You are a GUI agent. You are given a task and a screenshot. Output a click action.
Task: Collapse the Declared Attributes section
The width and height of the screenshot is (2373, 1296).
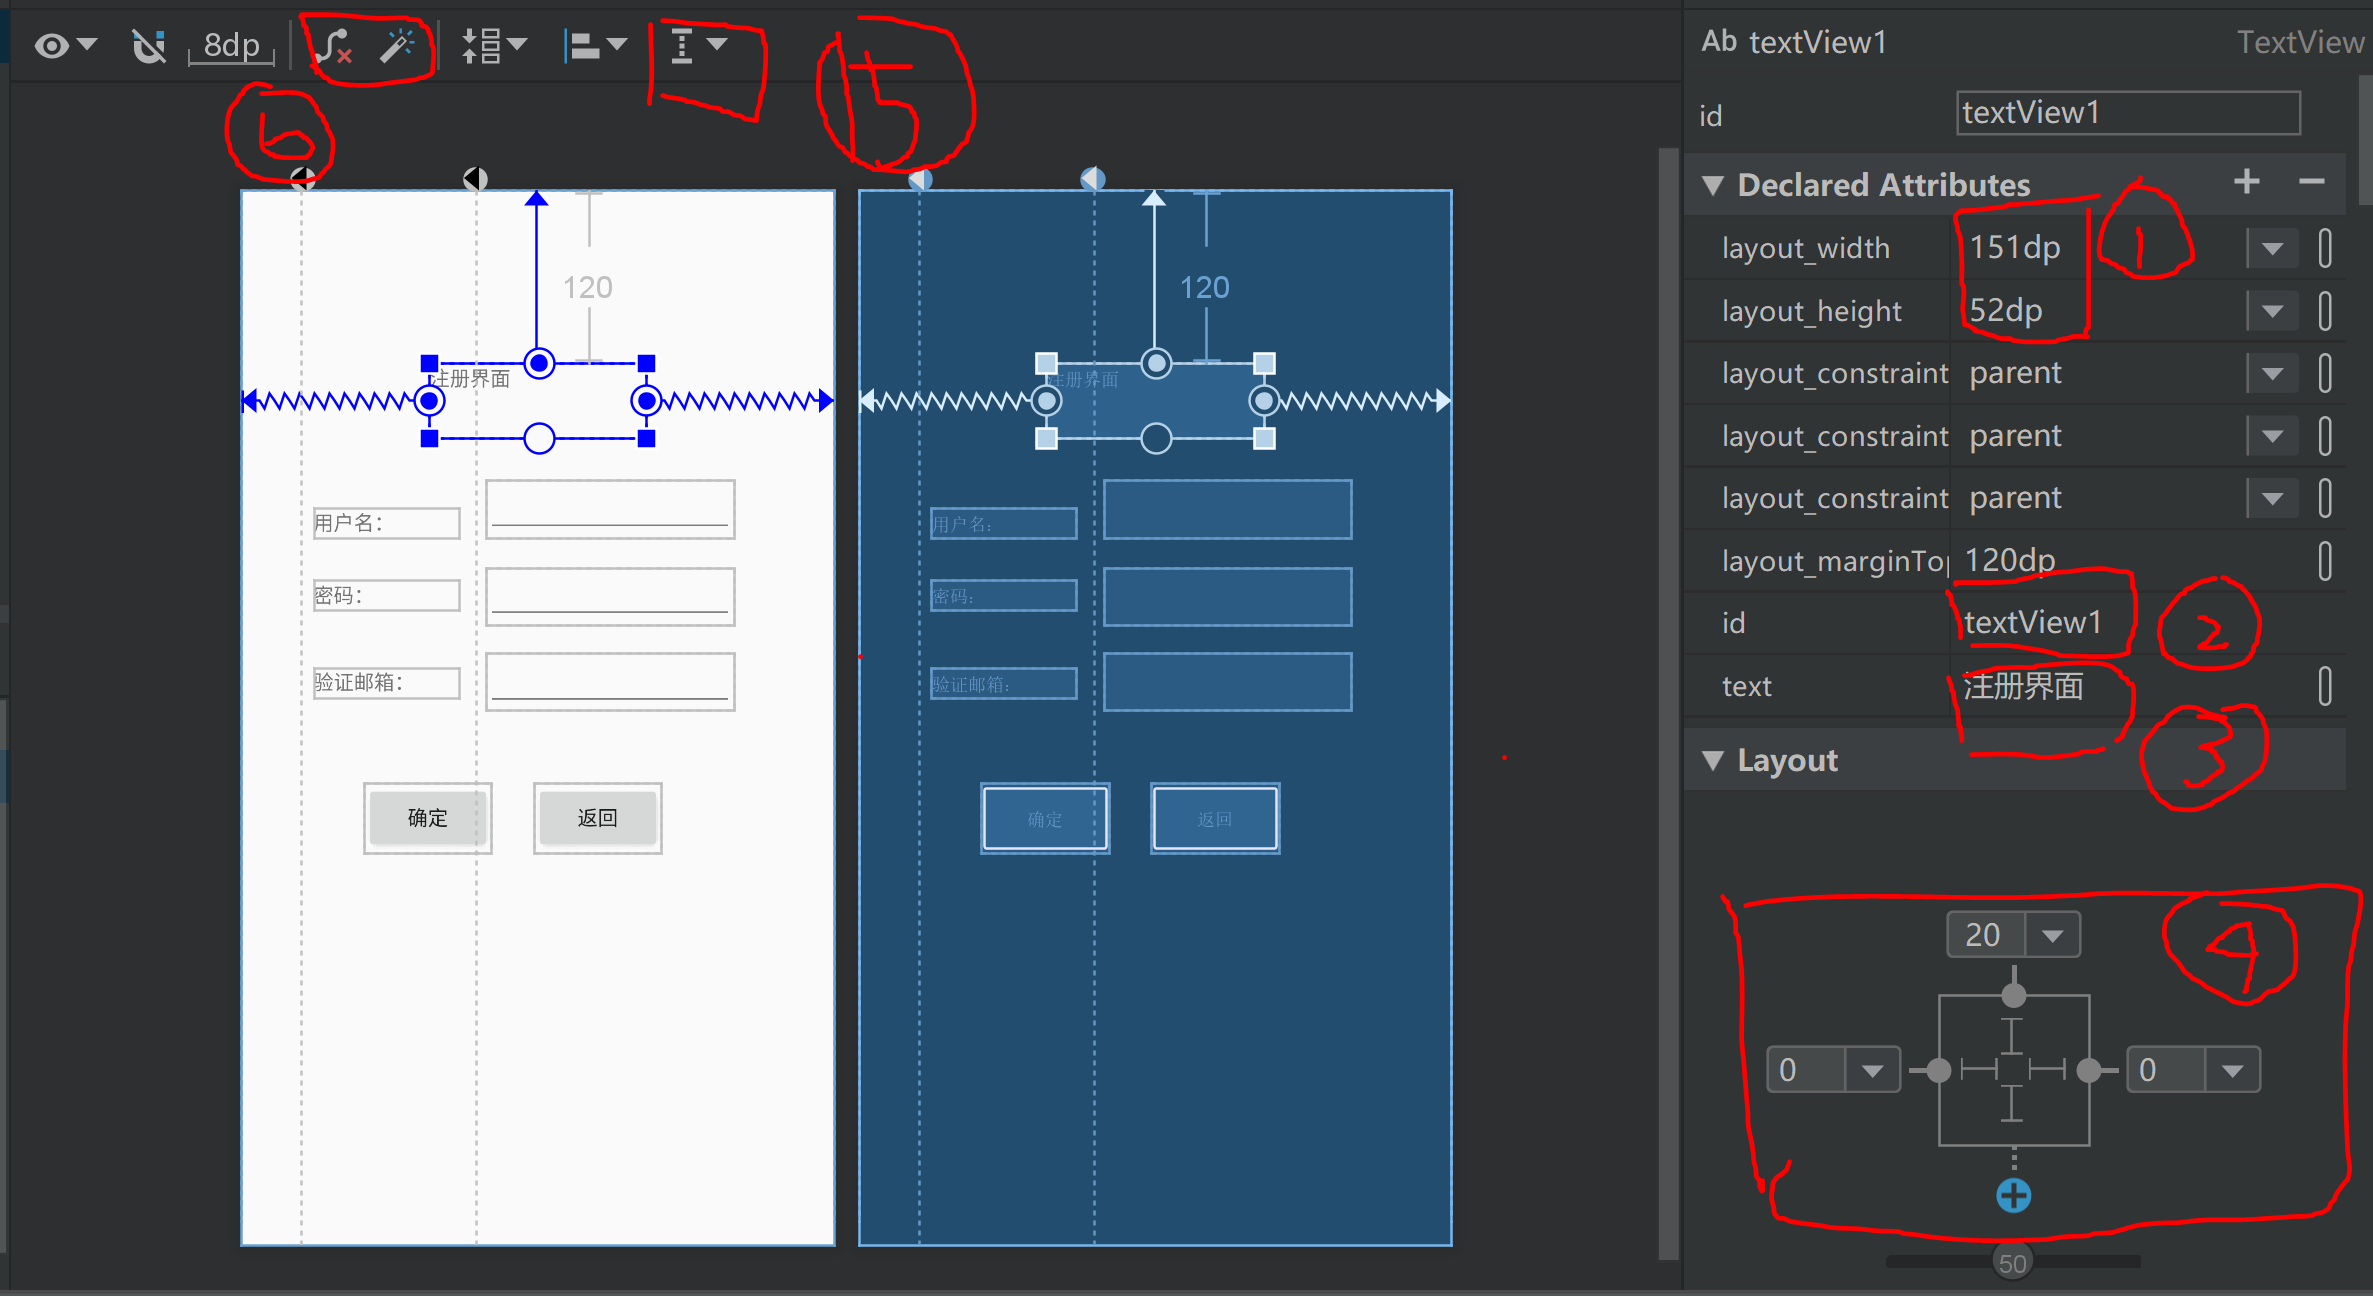tap(1714, 185)
